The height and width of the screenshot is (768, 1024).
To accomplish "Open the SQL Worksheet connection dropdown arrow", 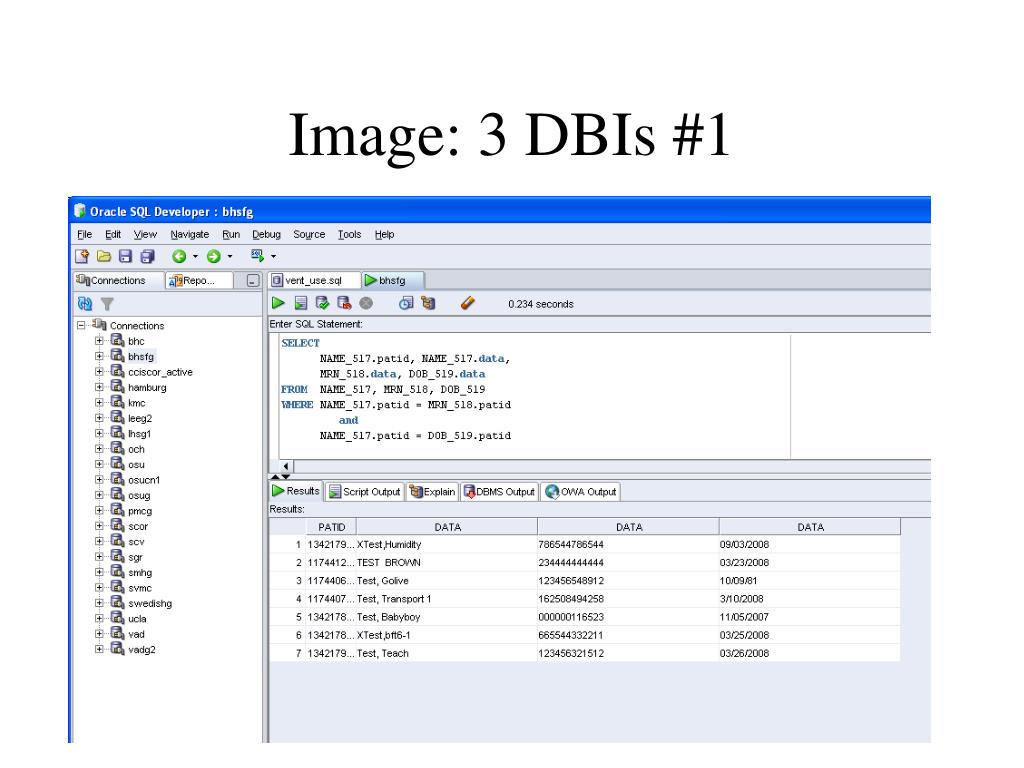I will point(274,257).
